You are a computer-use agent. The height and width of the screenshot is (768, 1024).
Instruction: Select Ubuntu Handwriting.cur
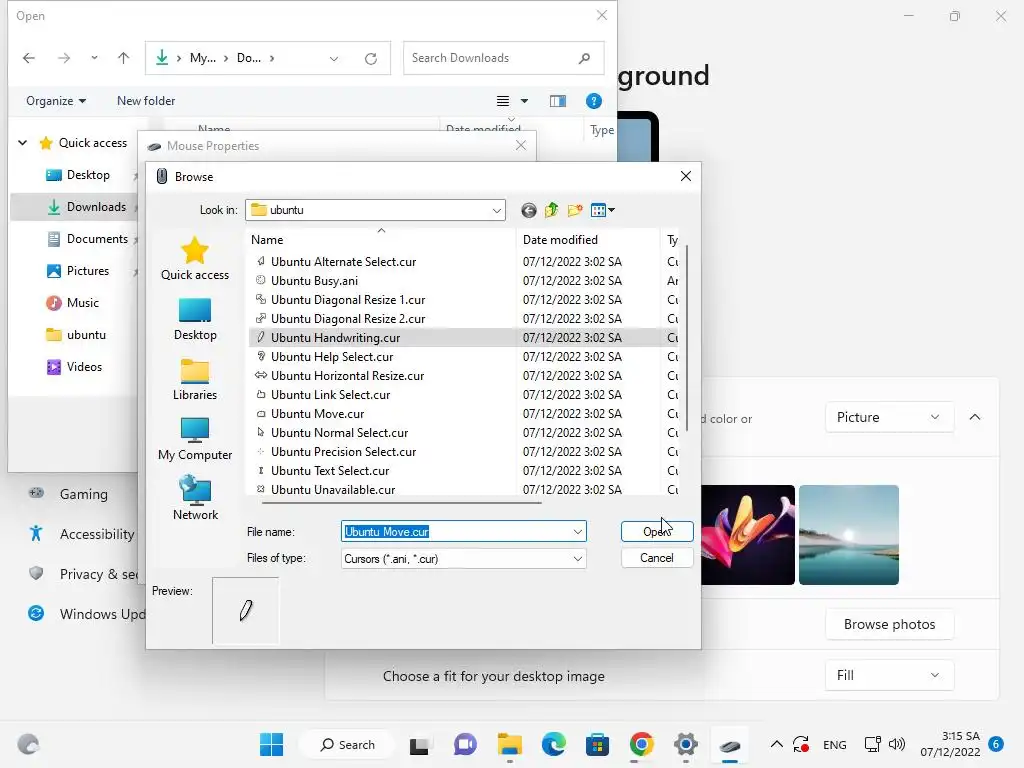[x=336, y=338]
